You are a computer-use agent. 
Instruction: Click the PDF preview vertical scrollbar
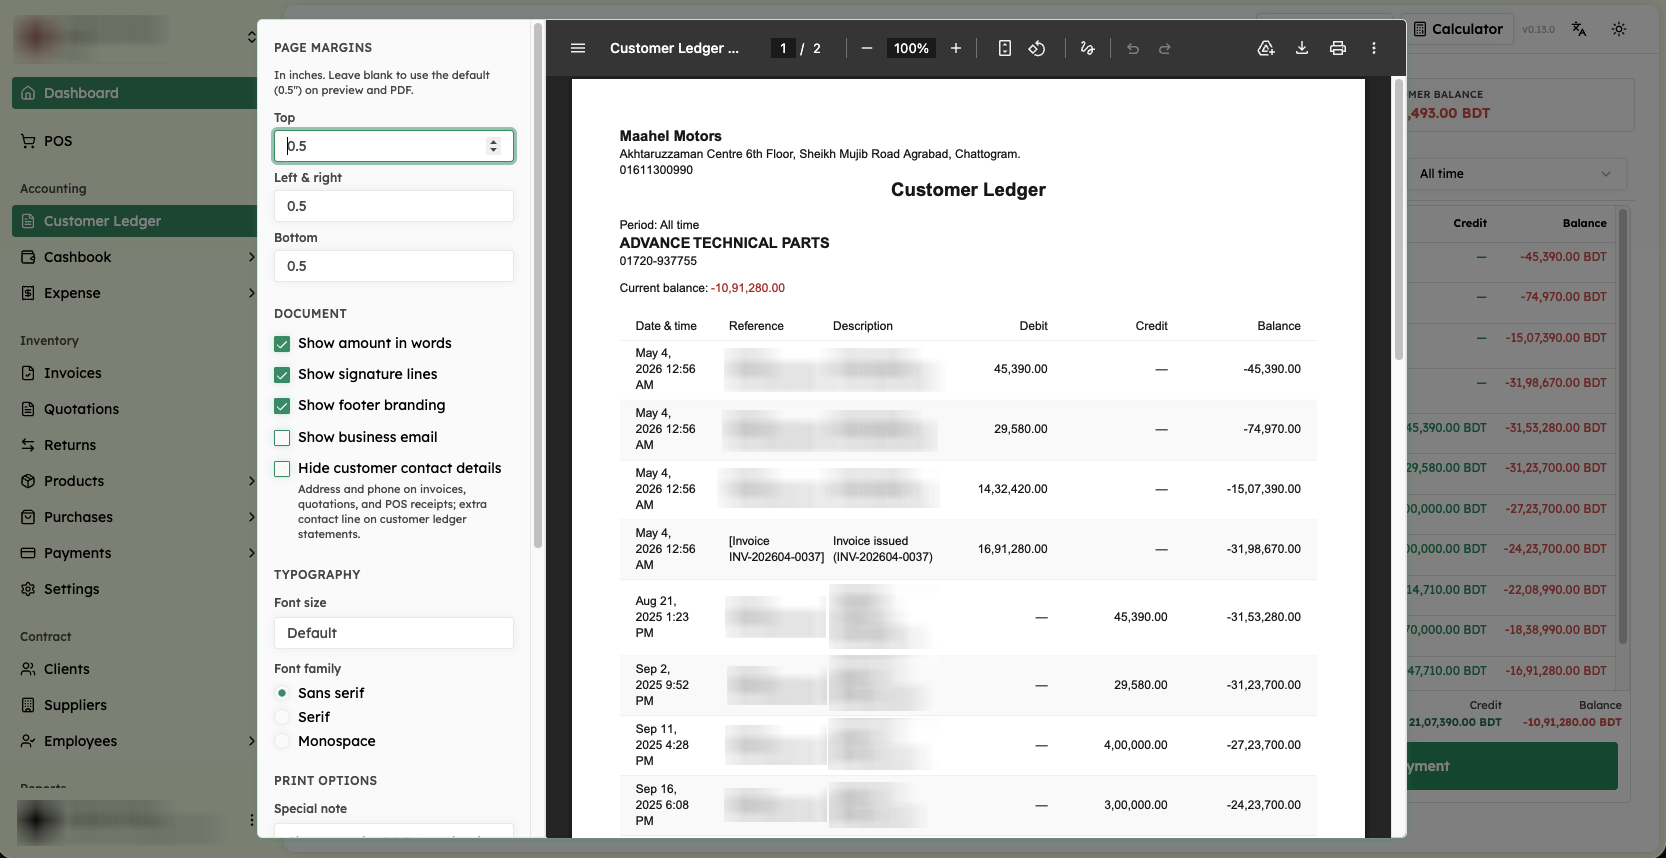1399,219
